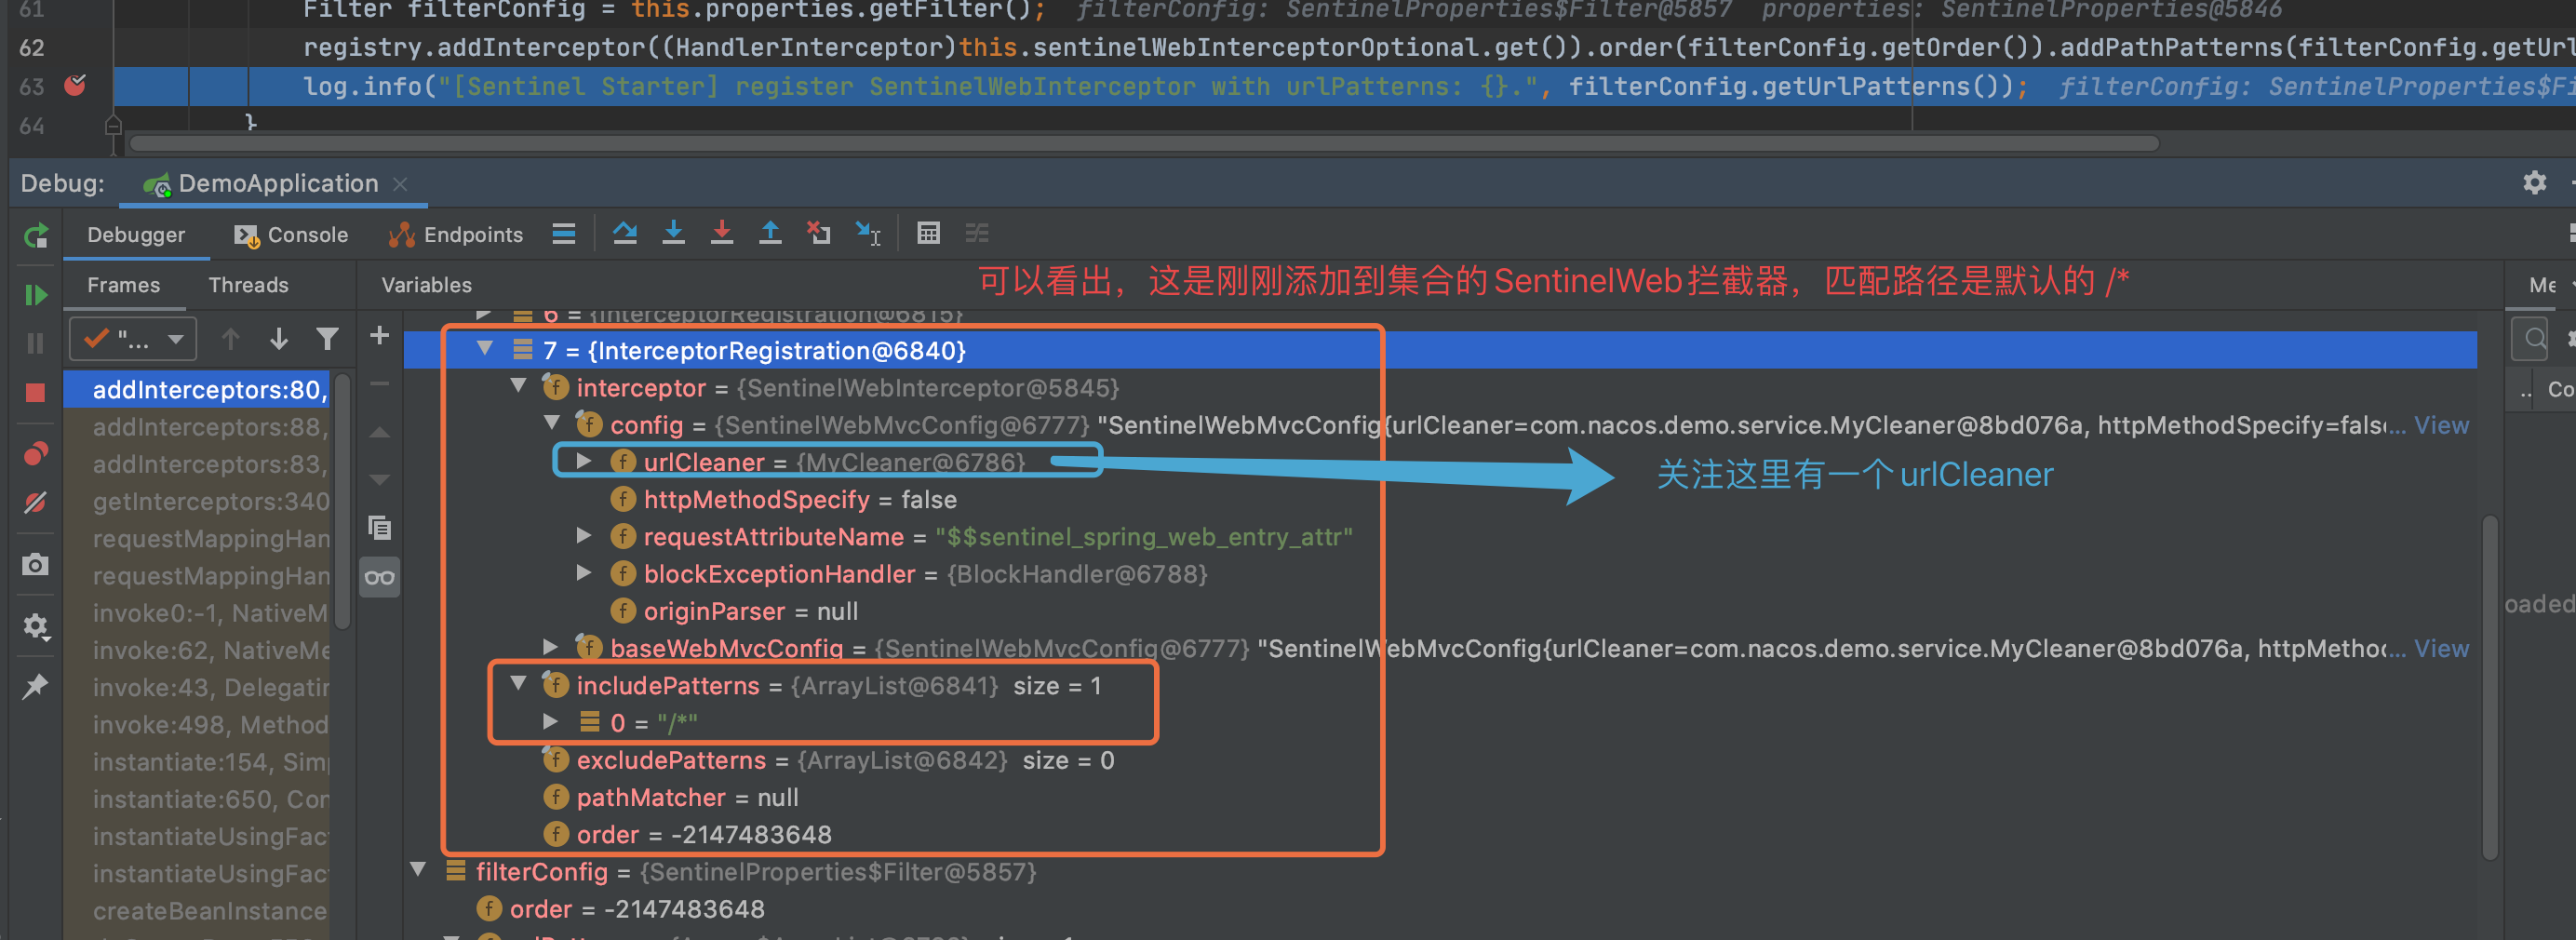Open Evaluate Expression calculator icon
The width and height of the screenshot is (2576, 940).
(929, 233)
